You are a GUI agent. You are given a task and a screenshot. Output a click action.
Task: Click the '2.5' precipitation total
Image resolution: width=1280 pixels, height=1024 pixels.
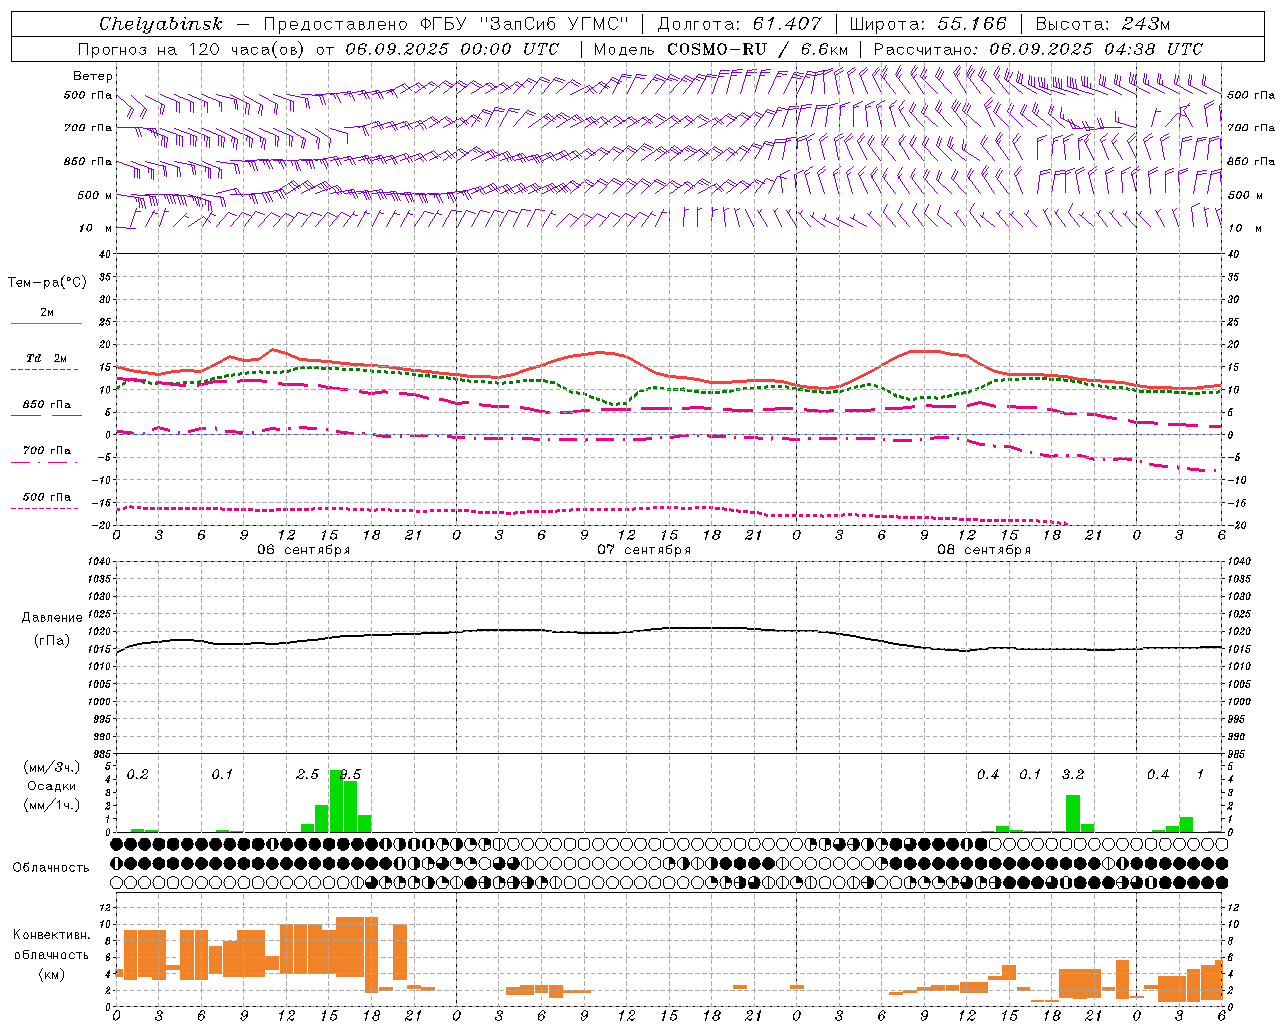pyautogui.click(x=307, y=775)
